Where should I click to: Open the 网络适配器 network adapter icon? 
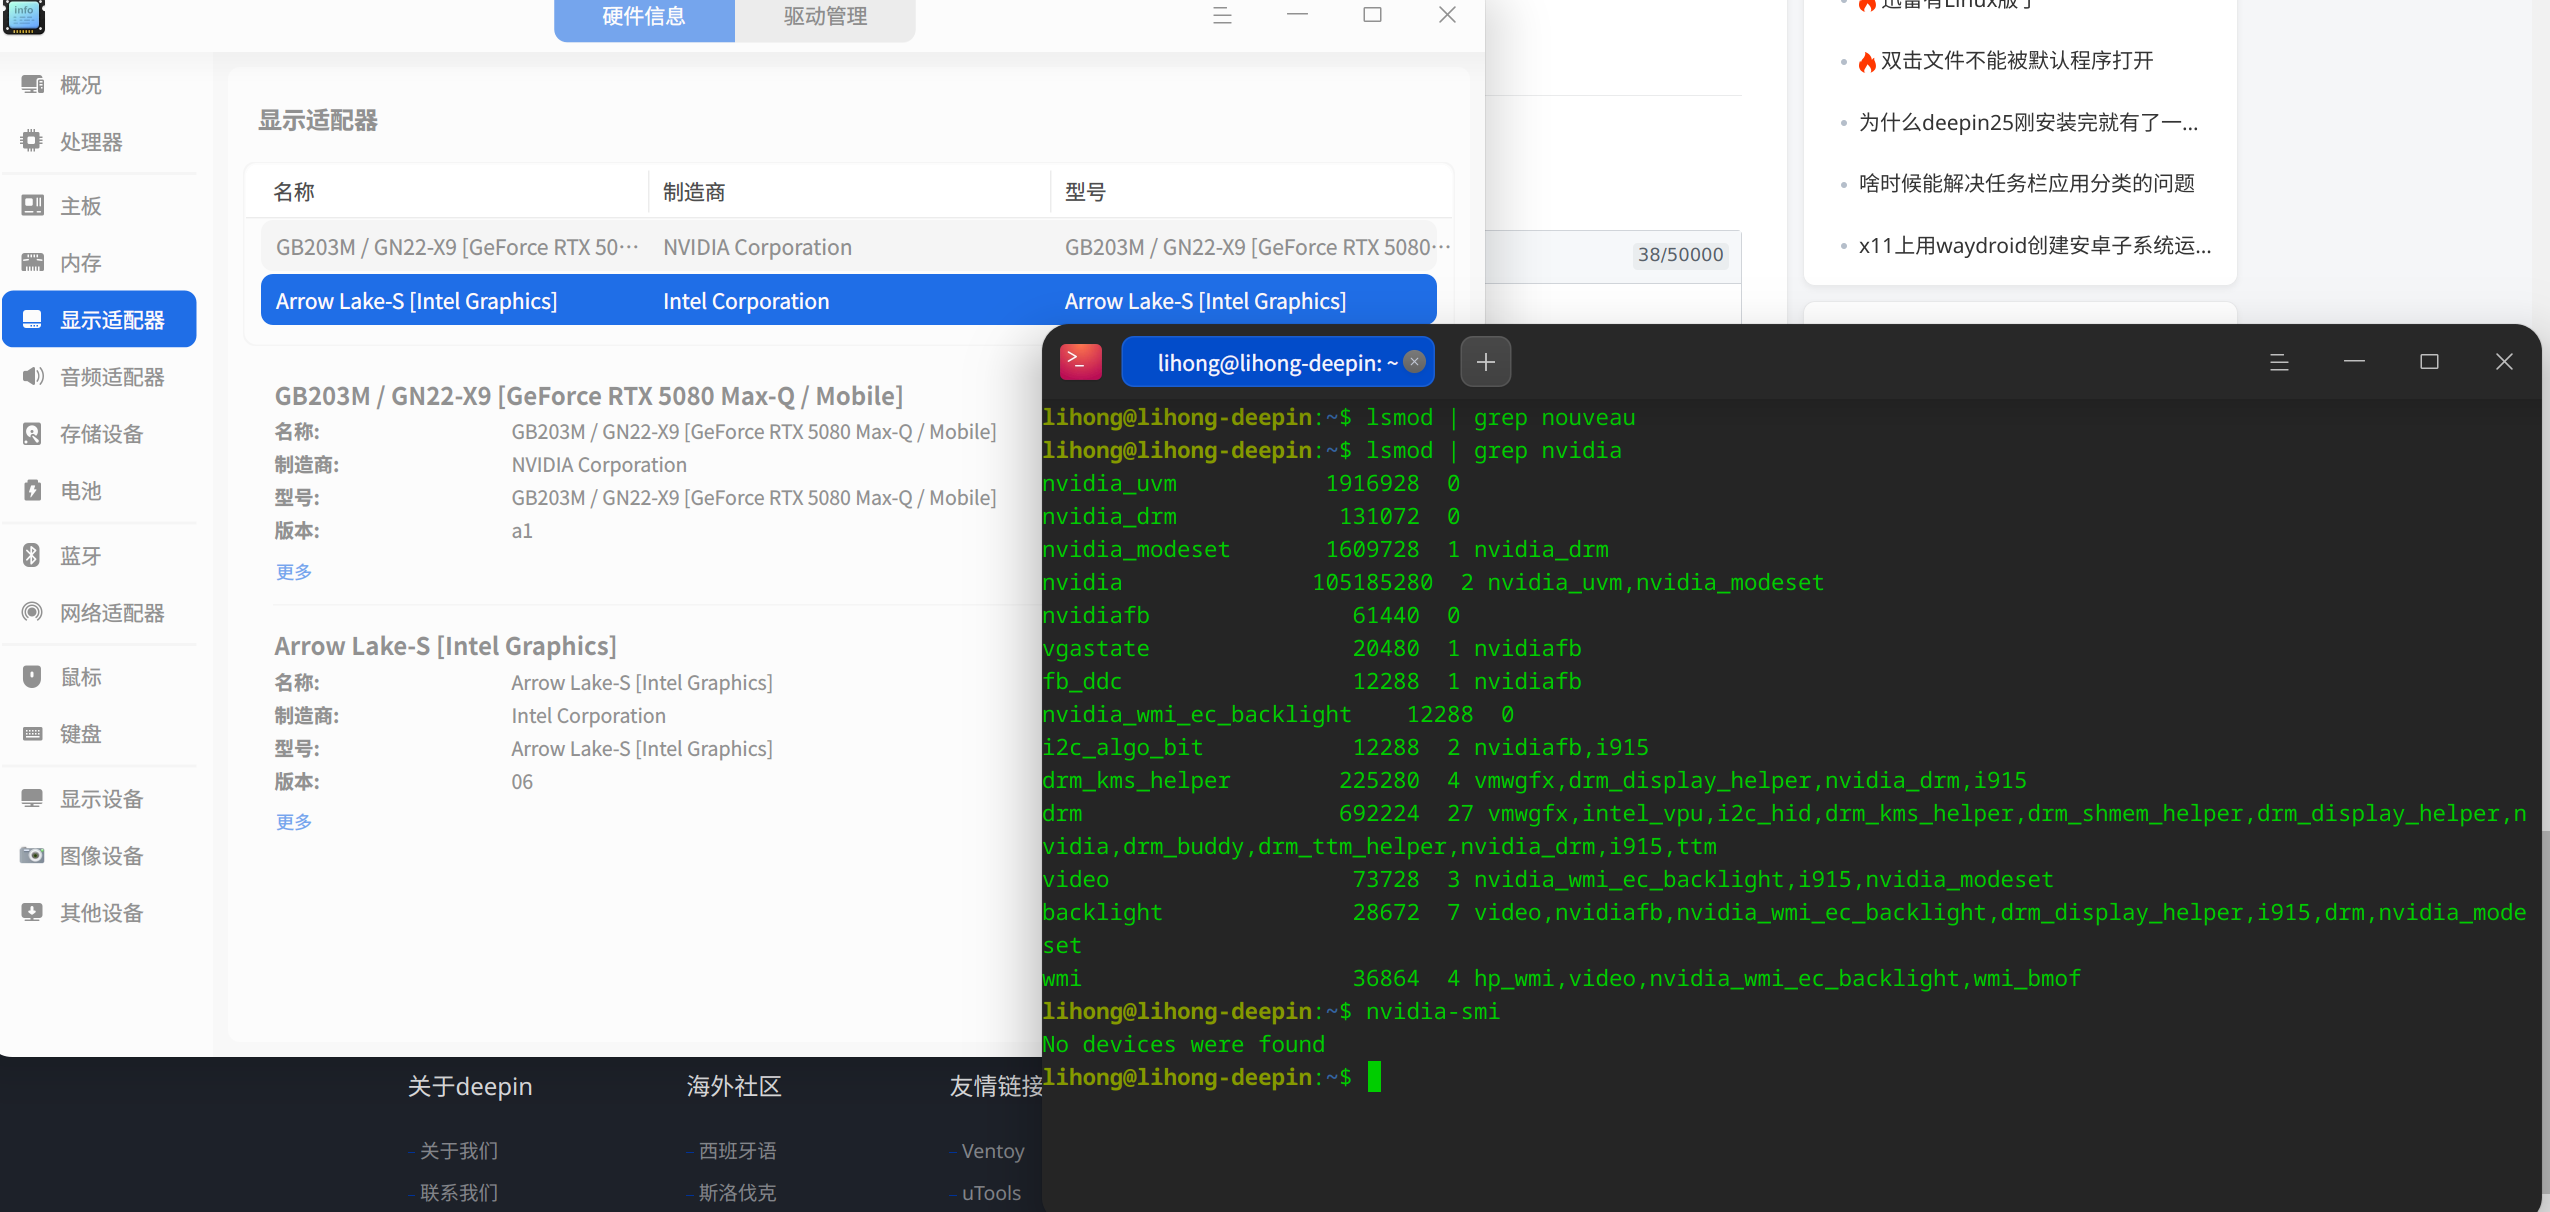click(x=32, y=612)
